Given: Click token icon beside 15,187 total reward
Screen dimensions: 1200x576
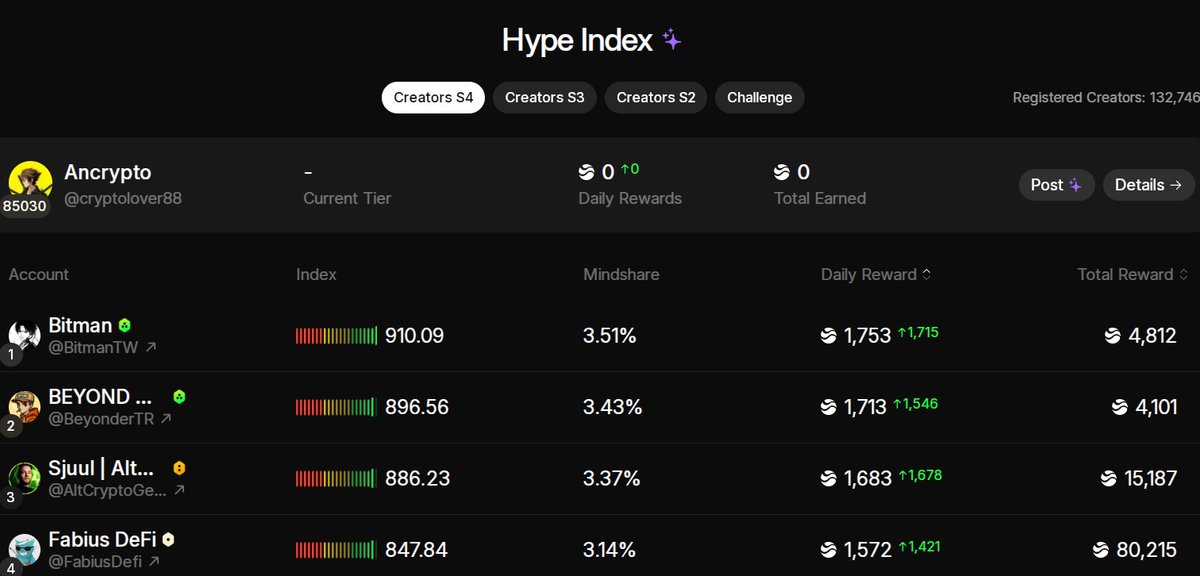Looking at the screenshot, I should point(1108,478).
